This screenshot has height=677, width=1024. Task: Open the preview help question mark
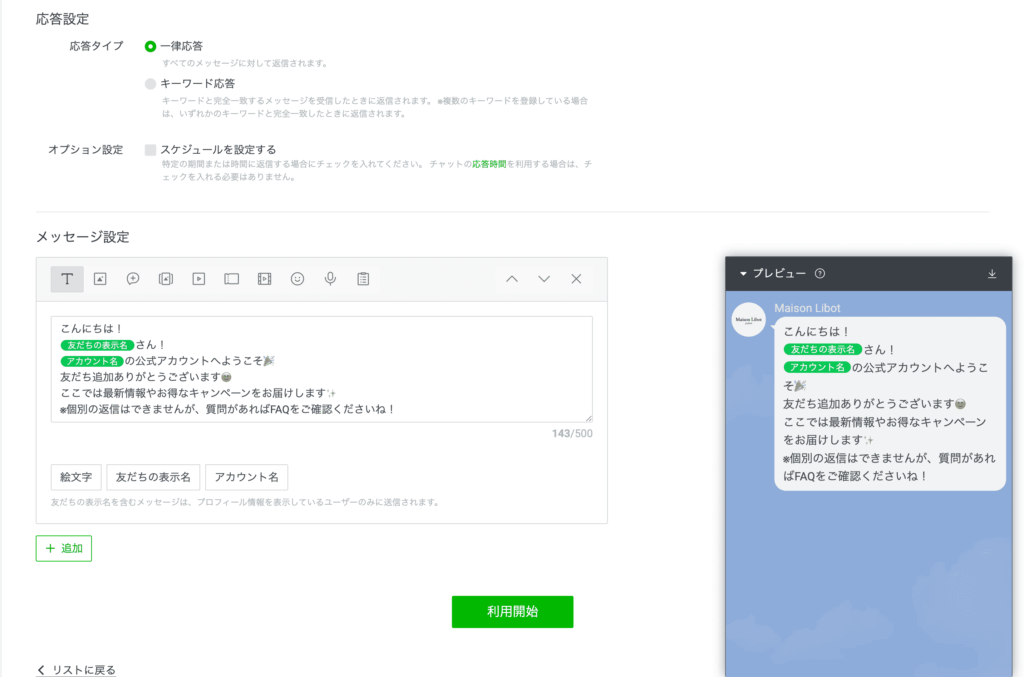820,273
